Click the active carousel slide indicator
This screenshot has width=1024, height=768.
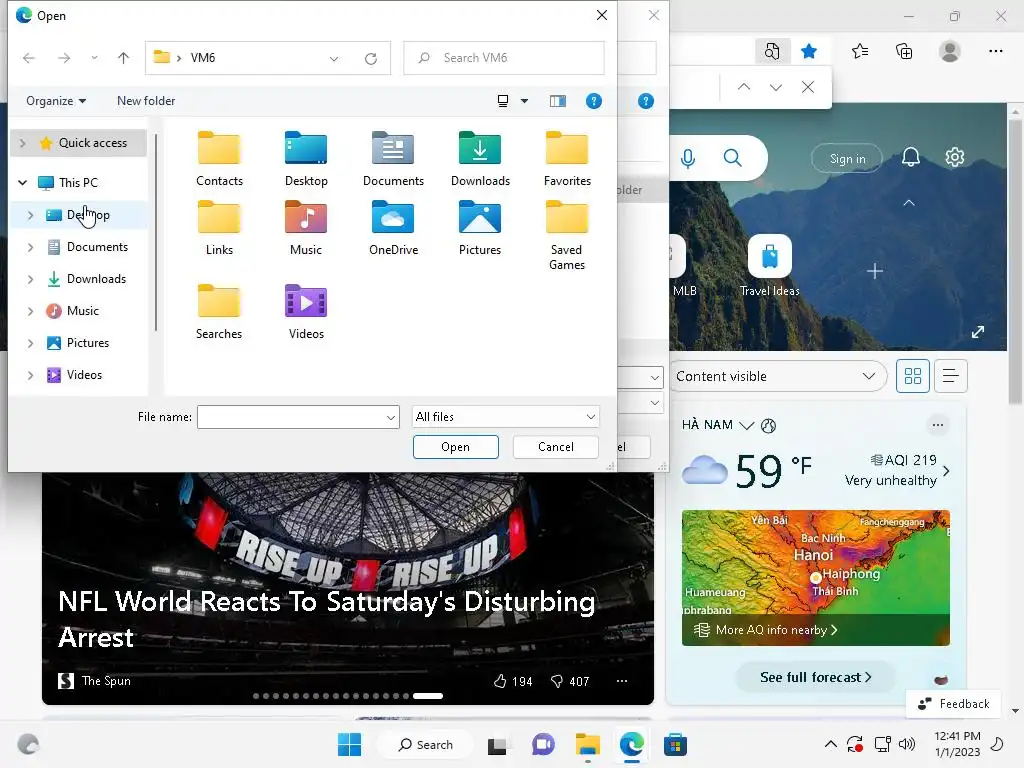pos(428,696)
